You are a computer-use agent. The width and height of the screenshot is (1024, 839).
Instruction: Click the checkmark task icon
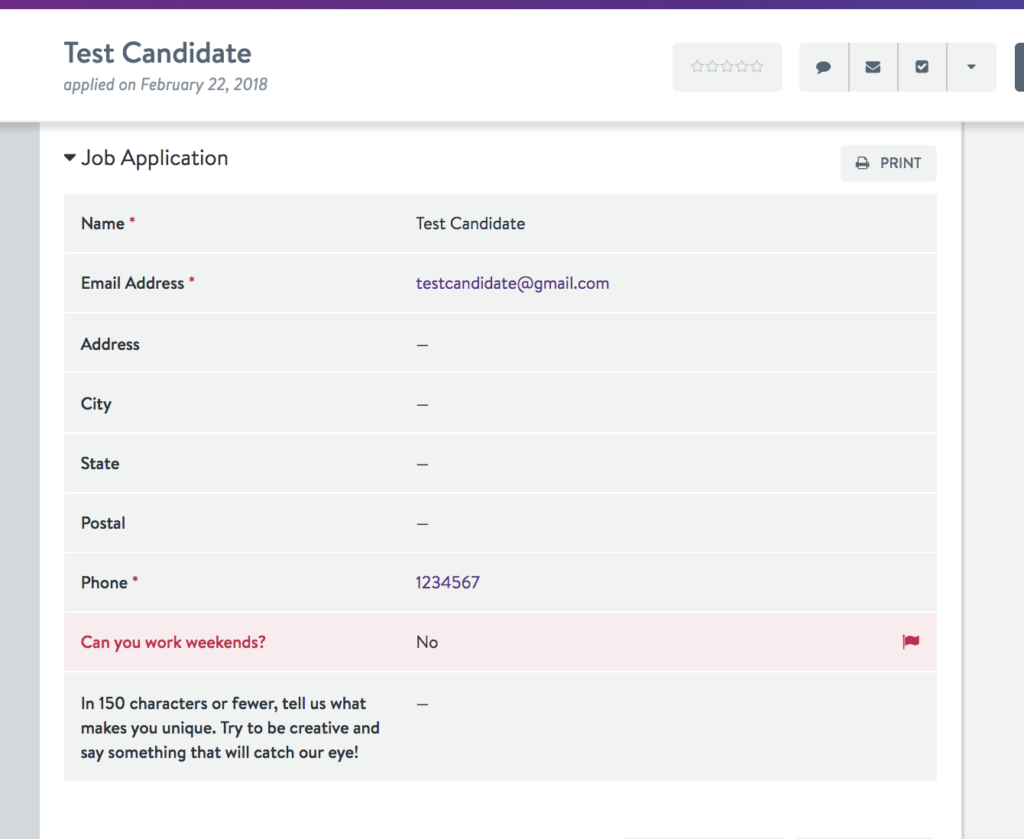(922, 67)
